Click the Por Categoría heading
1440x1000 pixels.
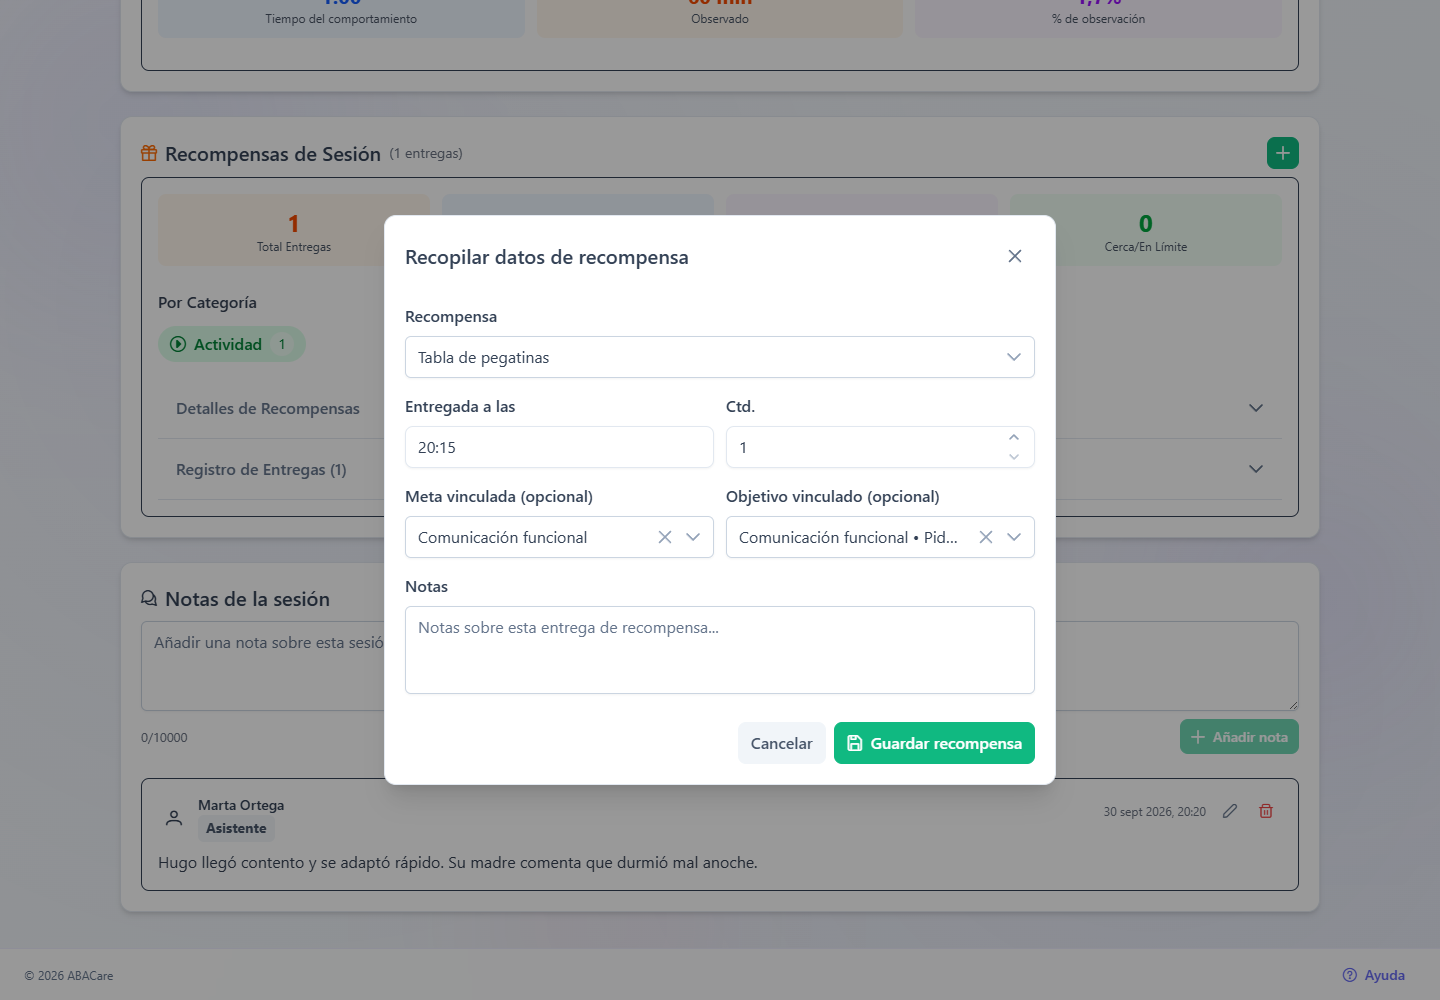tap(207, 302)
